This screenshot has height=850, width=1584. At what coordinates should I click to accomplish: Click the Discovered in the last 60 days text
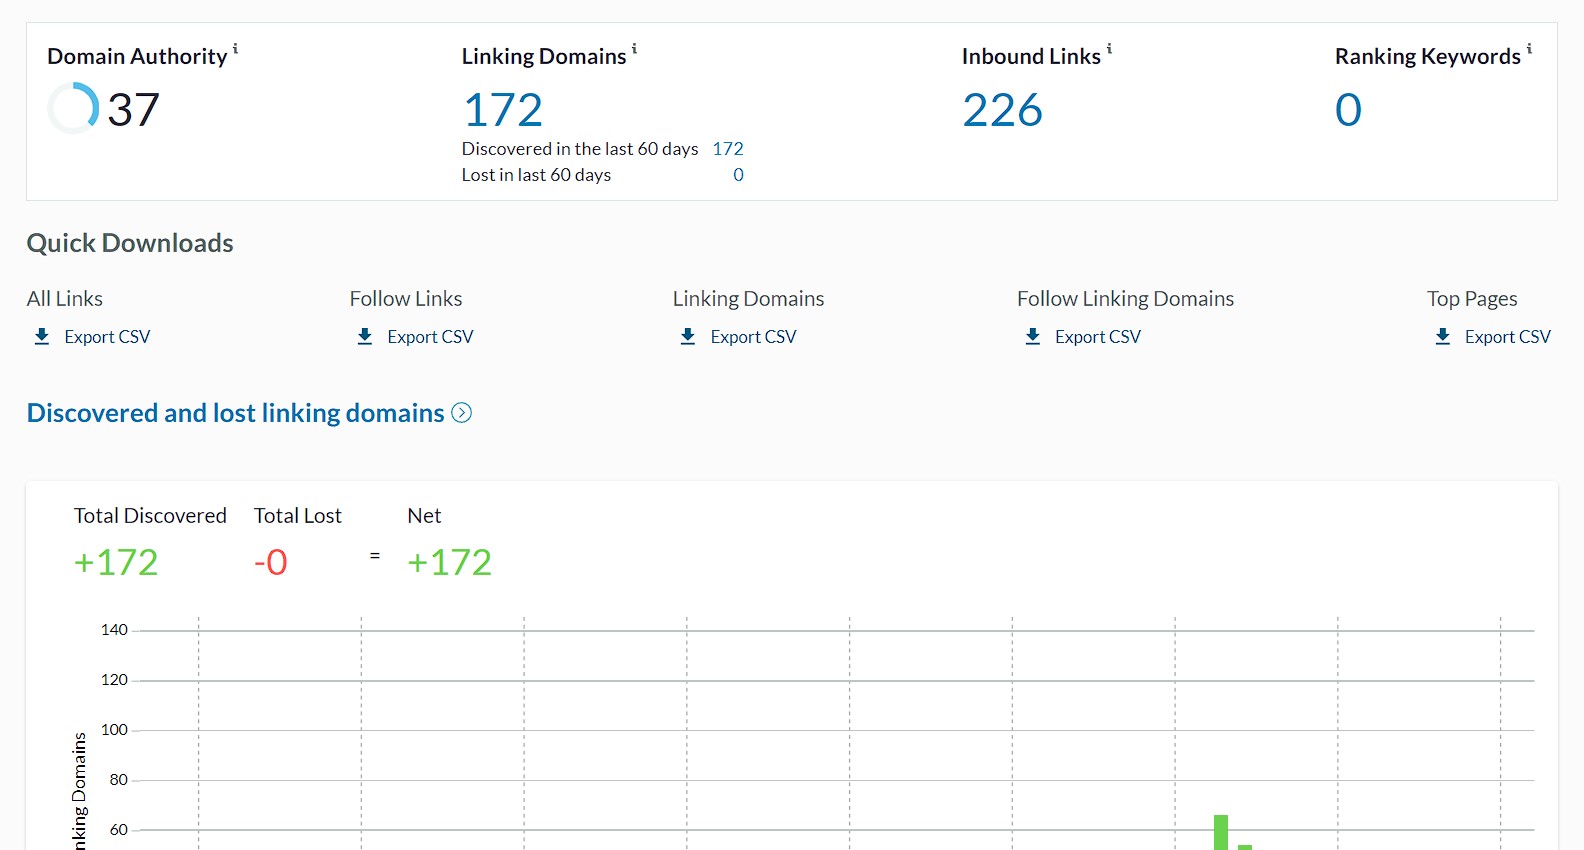point(580,149)
